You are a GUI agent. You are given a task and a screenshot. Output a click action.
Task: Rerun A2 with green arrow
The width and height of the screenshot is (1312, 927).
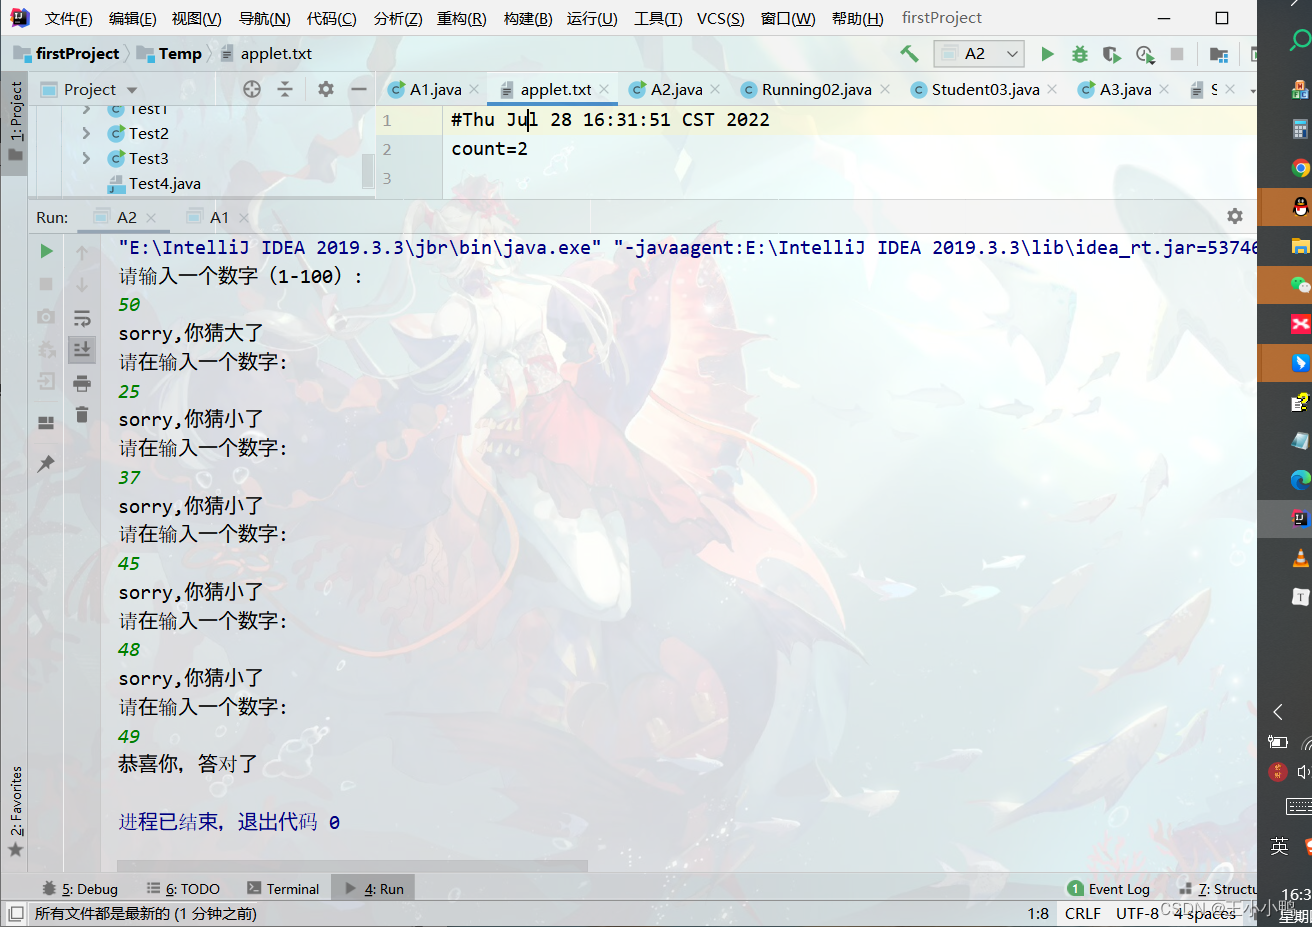(46, 251)
